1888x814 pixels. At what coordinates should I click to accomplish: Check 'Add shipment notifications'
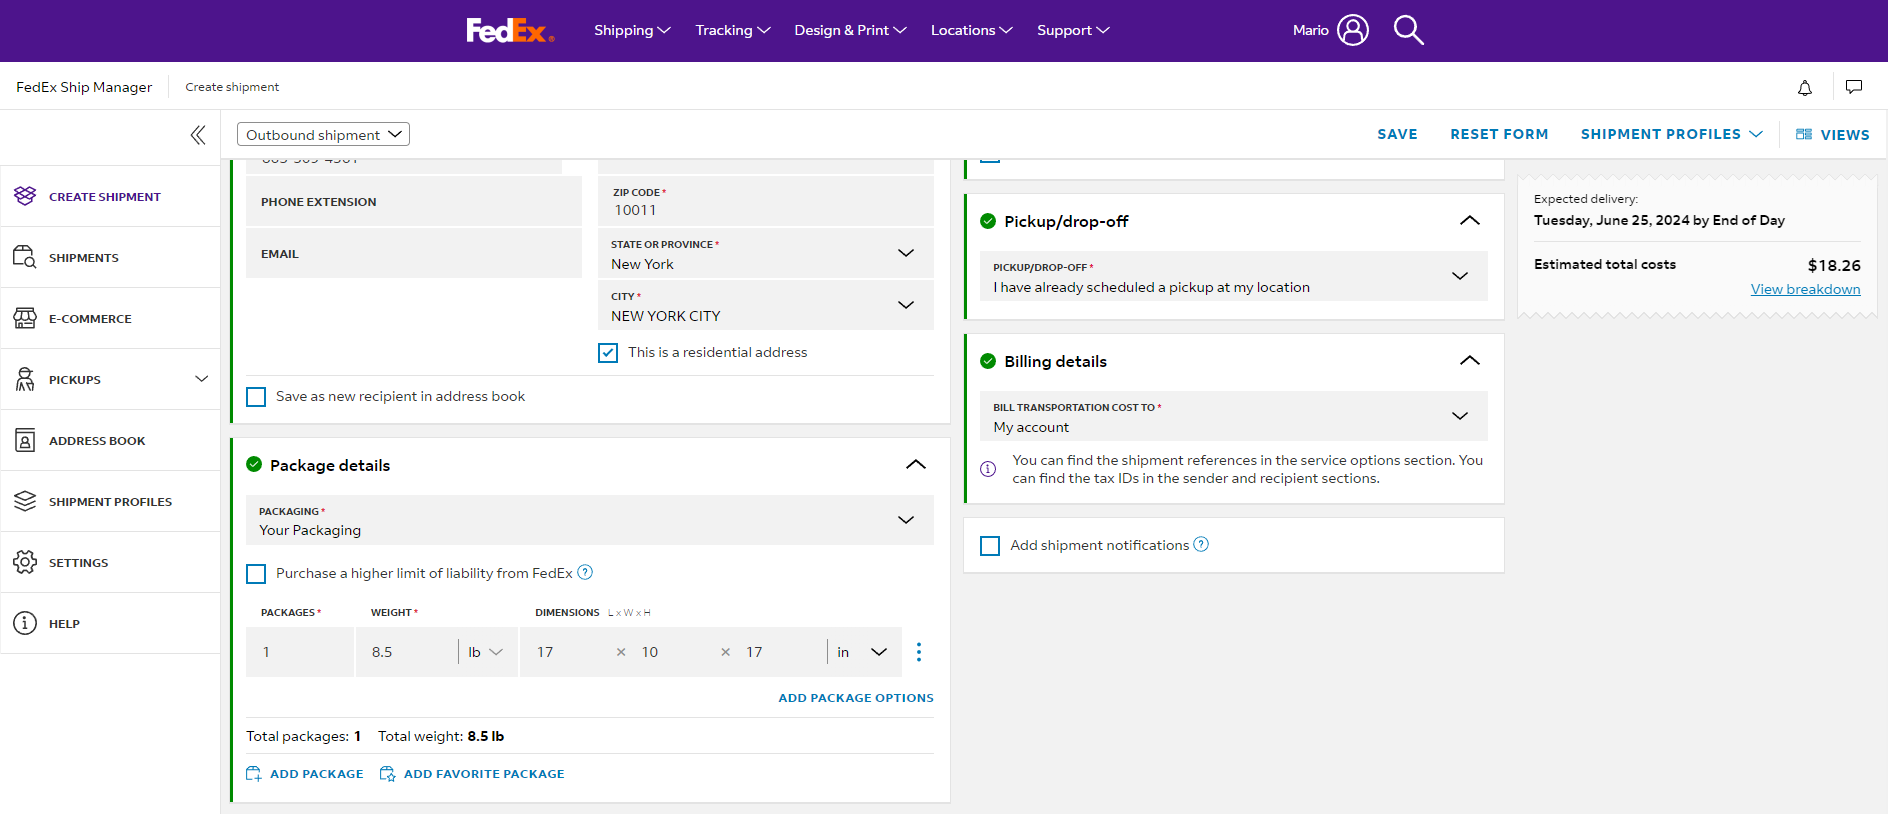990,546
